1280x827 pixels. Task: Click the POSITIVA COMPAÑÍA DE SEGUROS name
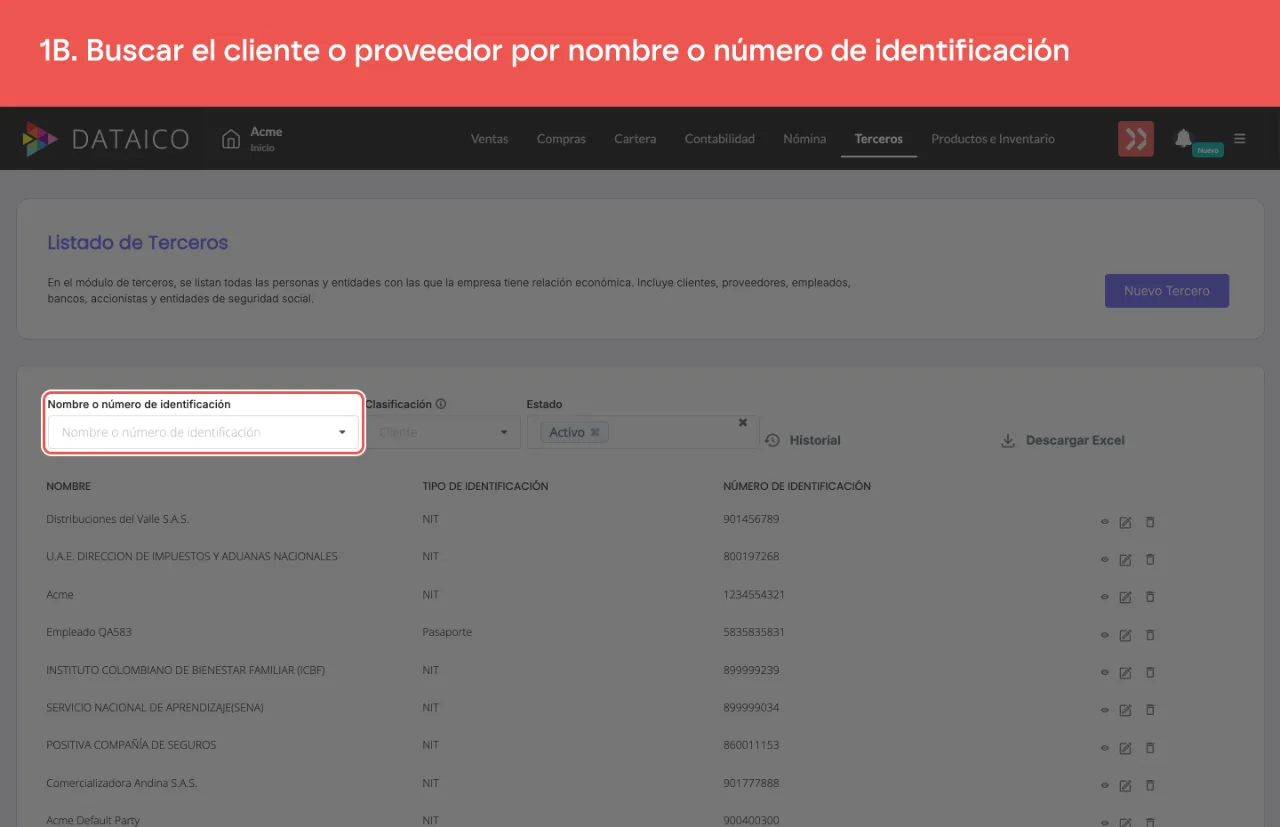[x=131, y=745]
